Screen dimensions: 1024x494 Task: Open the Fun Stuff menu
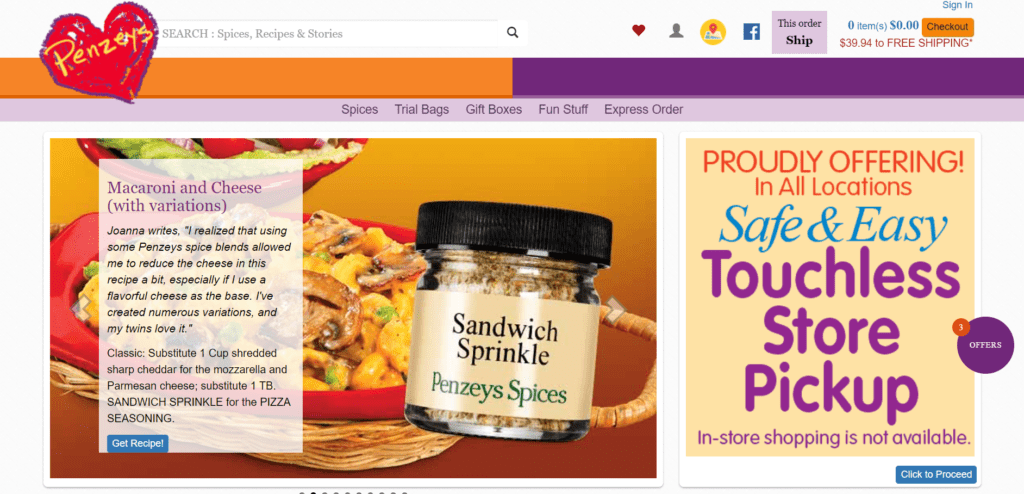click(x=563, y=110)
